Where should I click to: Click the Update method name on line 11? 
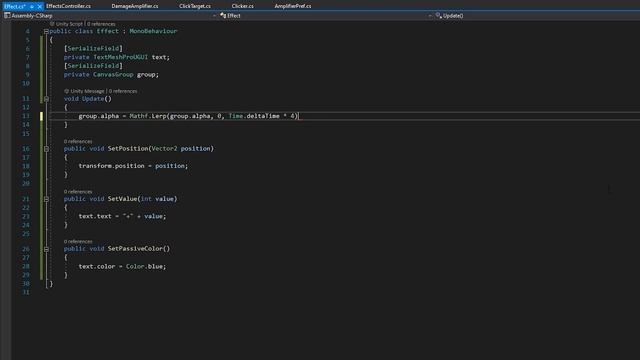coord(93,99)
